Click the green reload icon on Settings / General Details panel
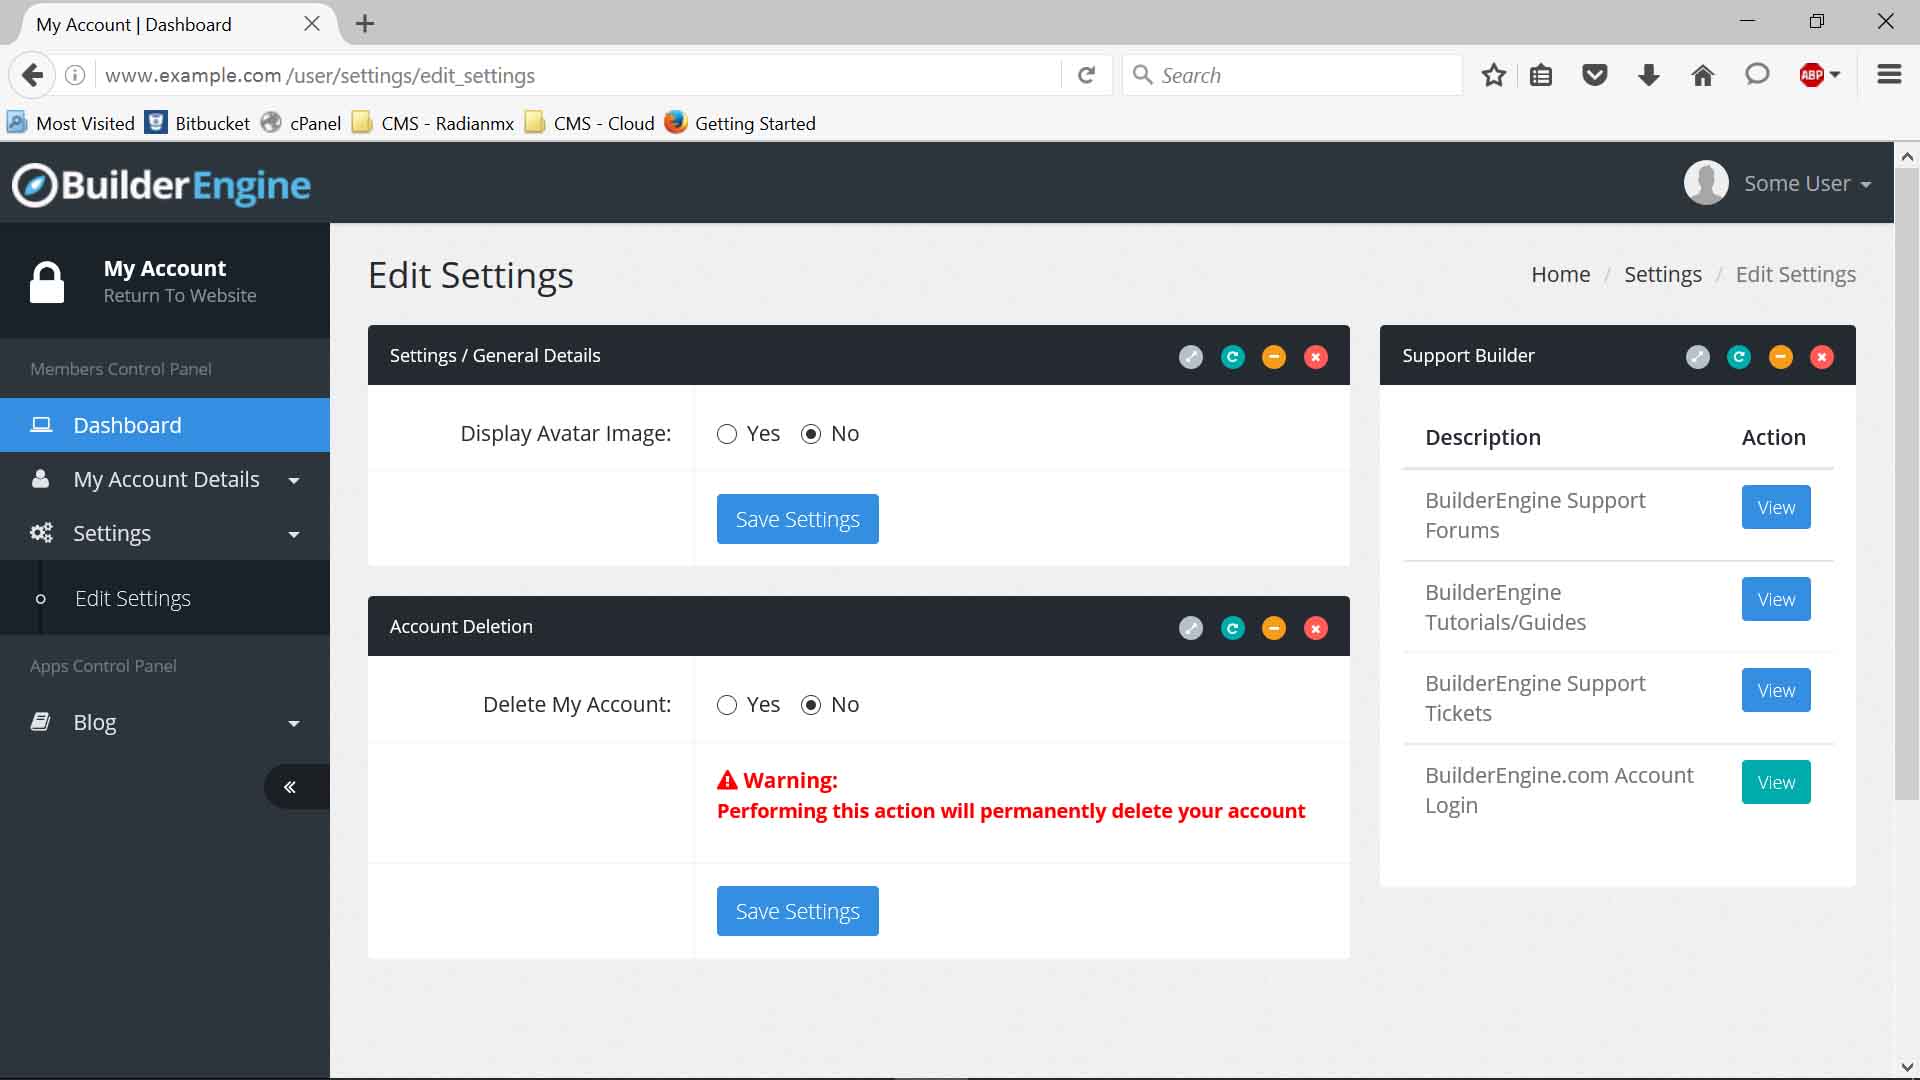1920x1080 pixels. tap(1232, 357)
